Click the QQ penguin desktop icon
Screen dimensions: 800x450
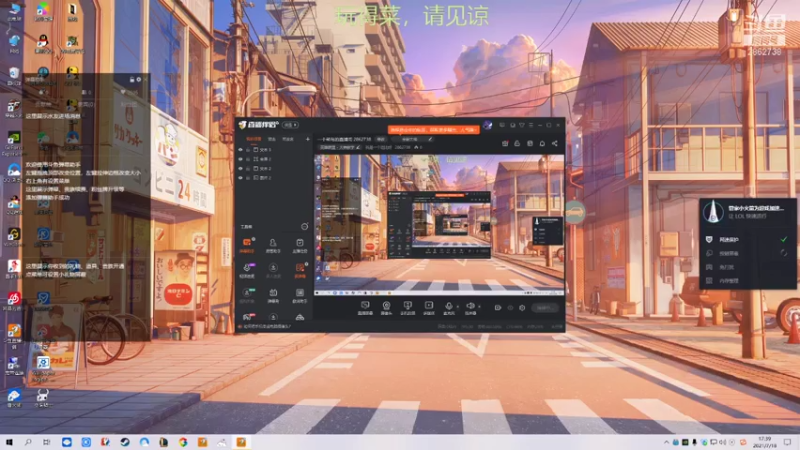click(x=43, y=42)
